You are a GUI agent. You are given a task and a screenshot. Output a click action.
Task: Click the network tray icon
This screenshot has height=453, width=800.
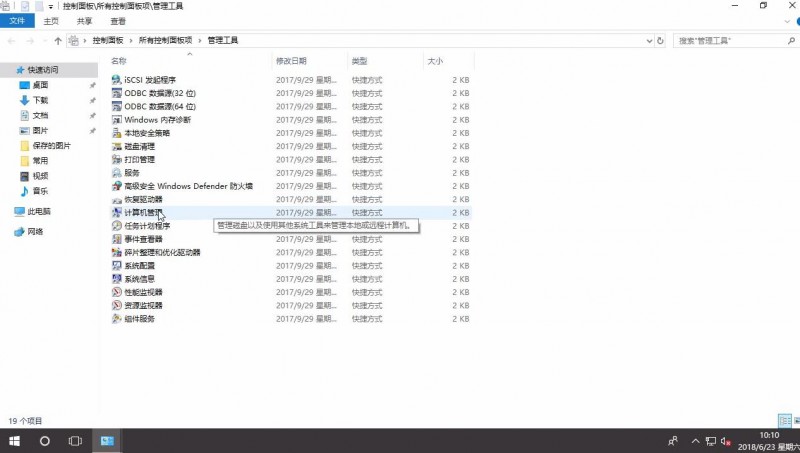point(710,441)
